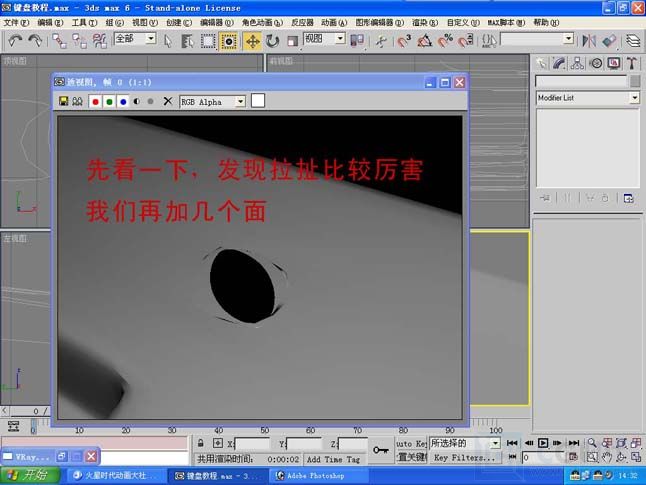Screen dimensions: 646x485
Task: Activate the Select and Scale tool
Action: coord(292,41)
